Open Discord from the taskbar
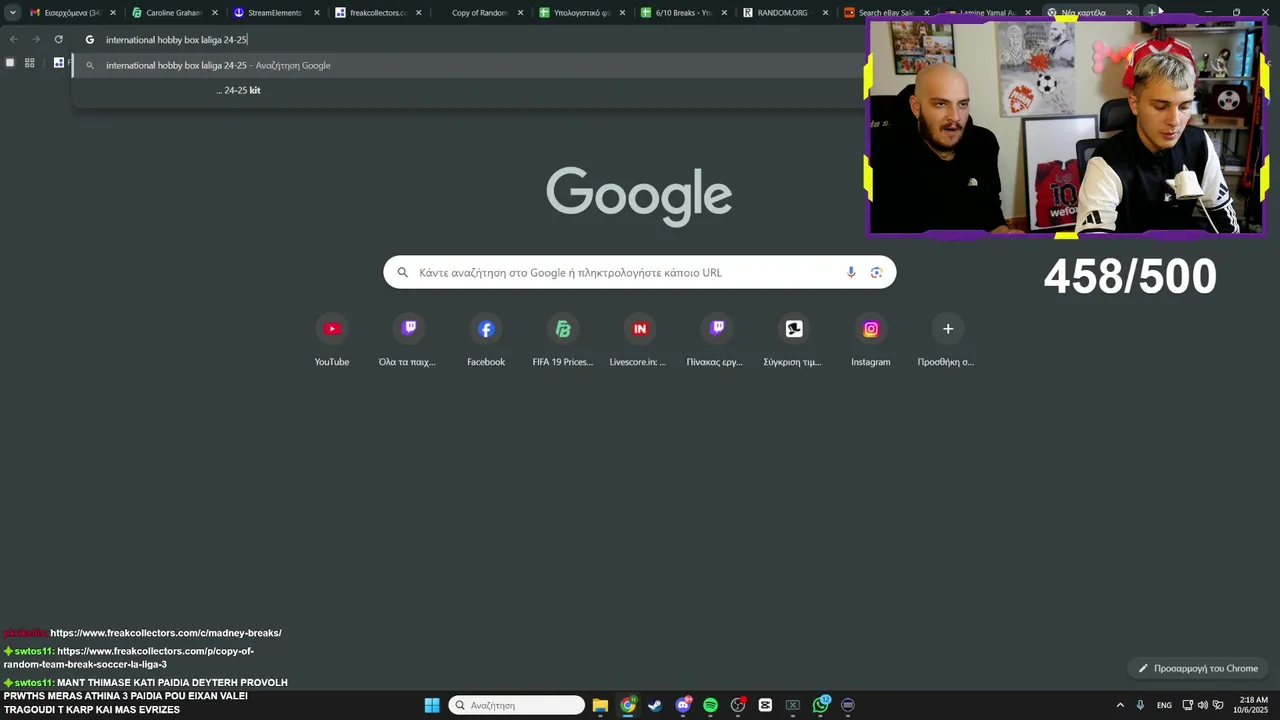 [683, 705]
